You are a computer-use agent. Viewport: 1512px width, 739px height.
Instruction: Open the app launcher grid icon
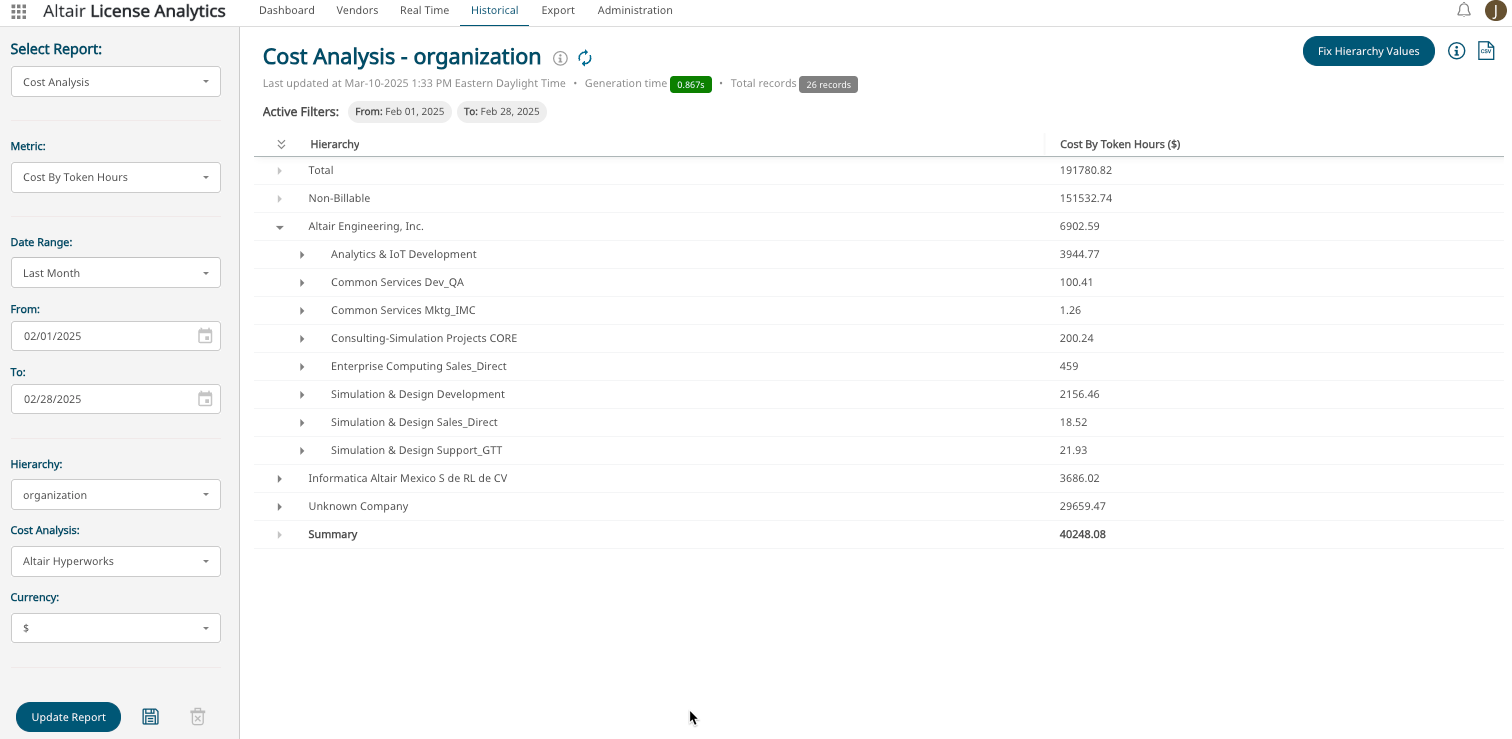pyautogui.click(x=18, y=11)
